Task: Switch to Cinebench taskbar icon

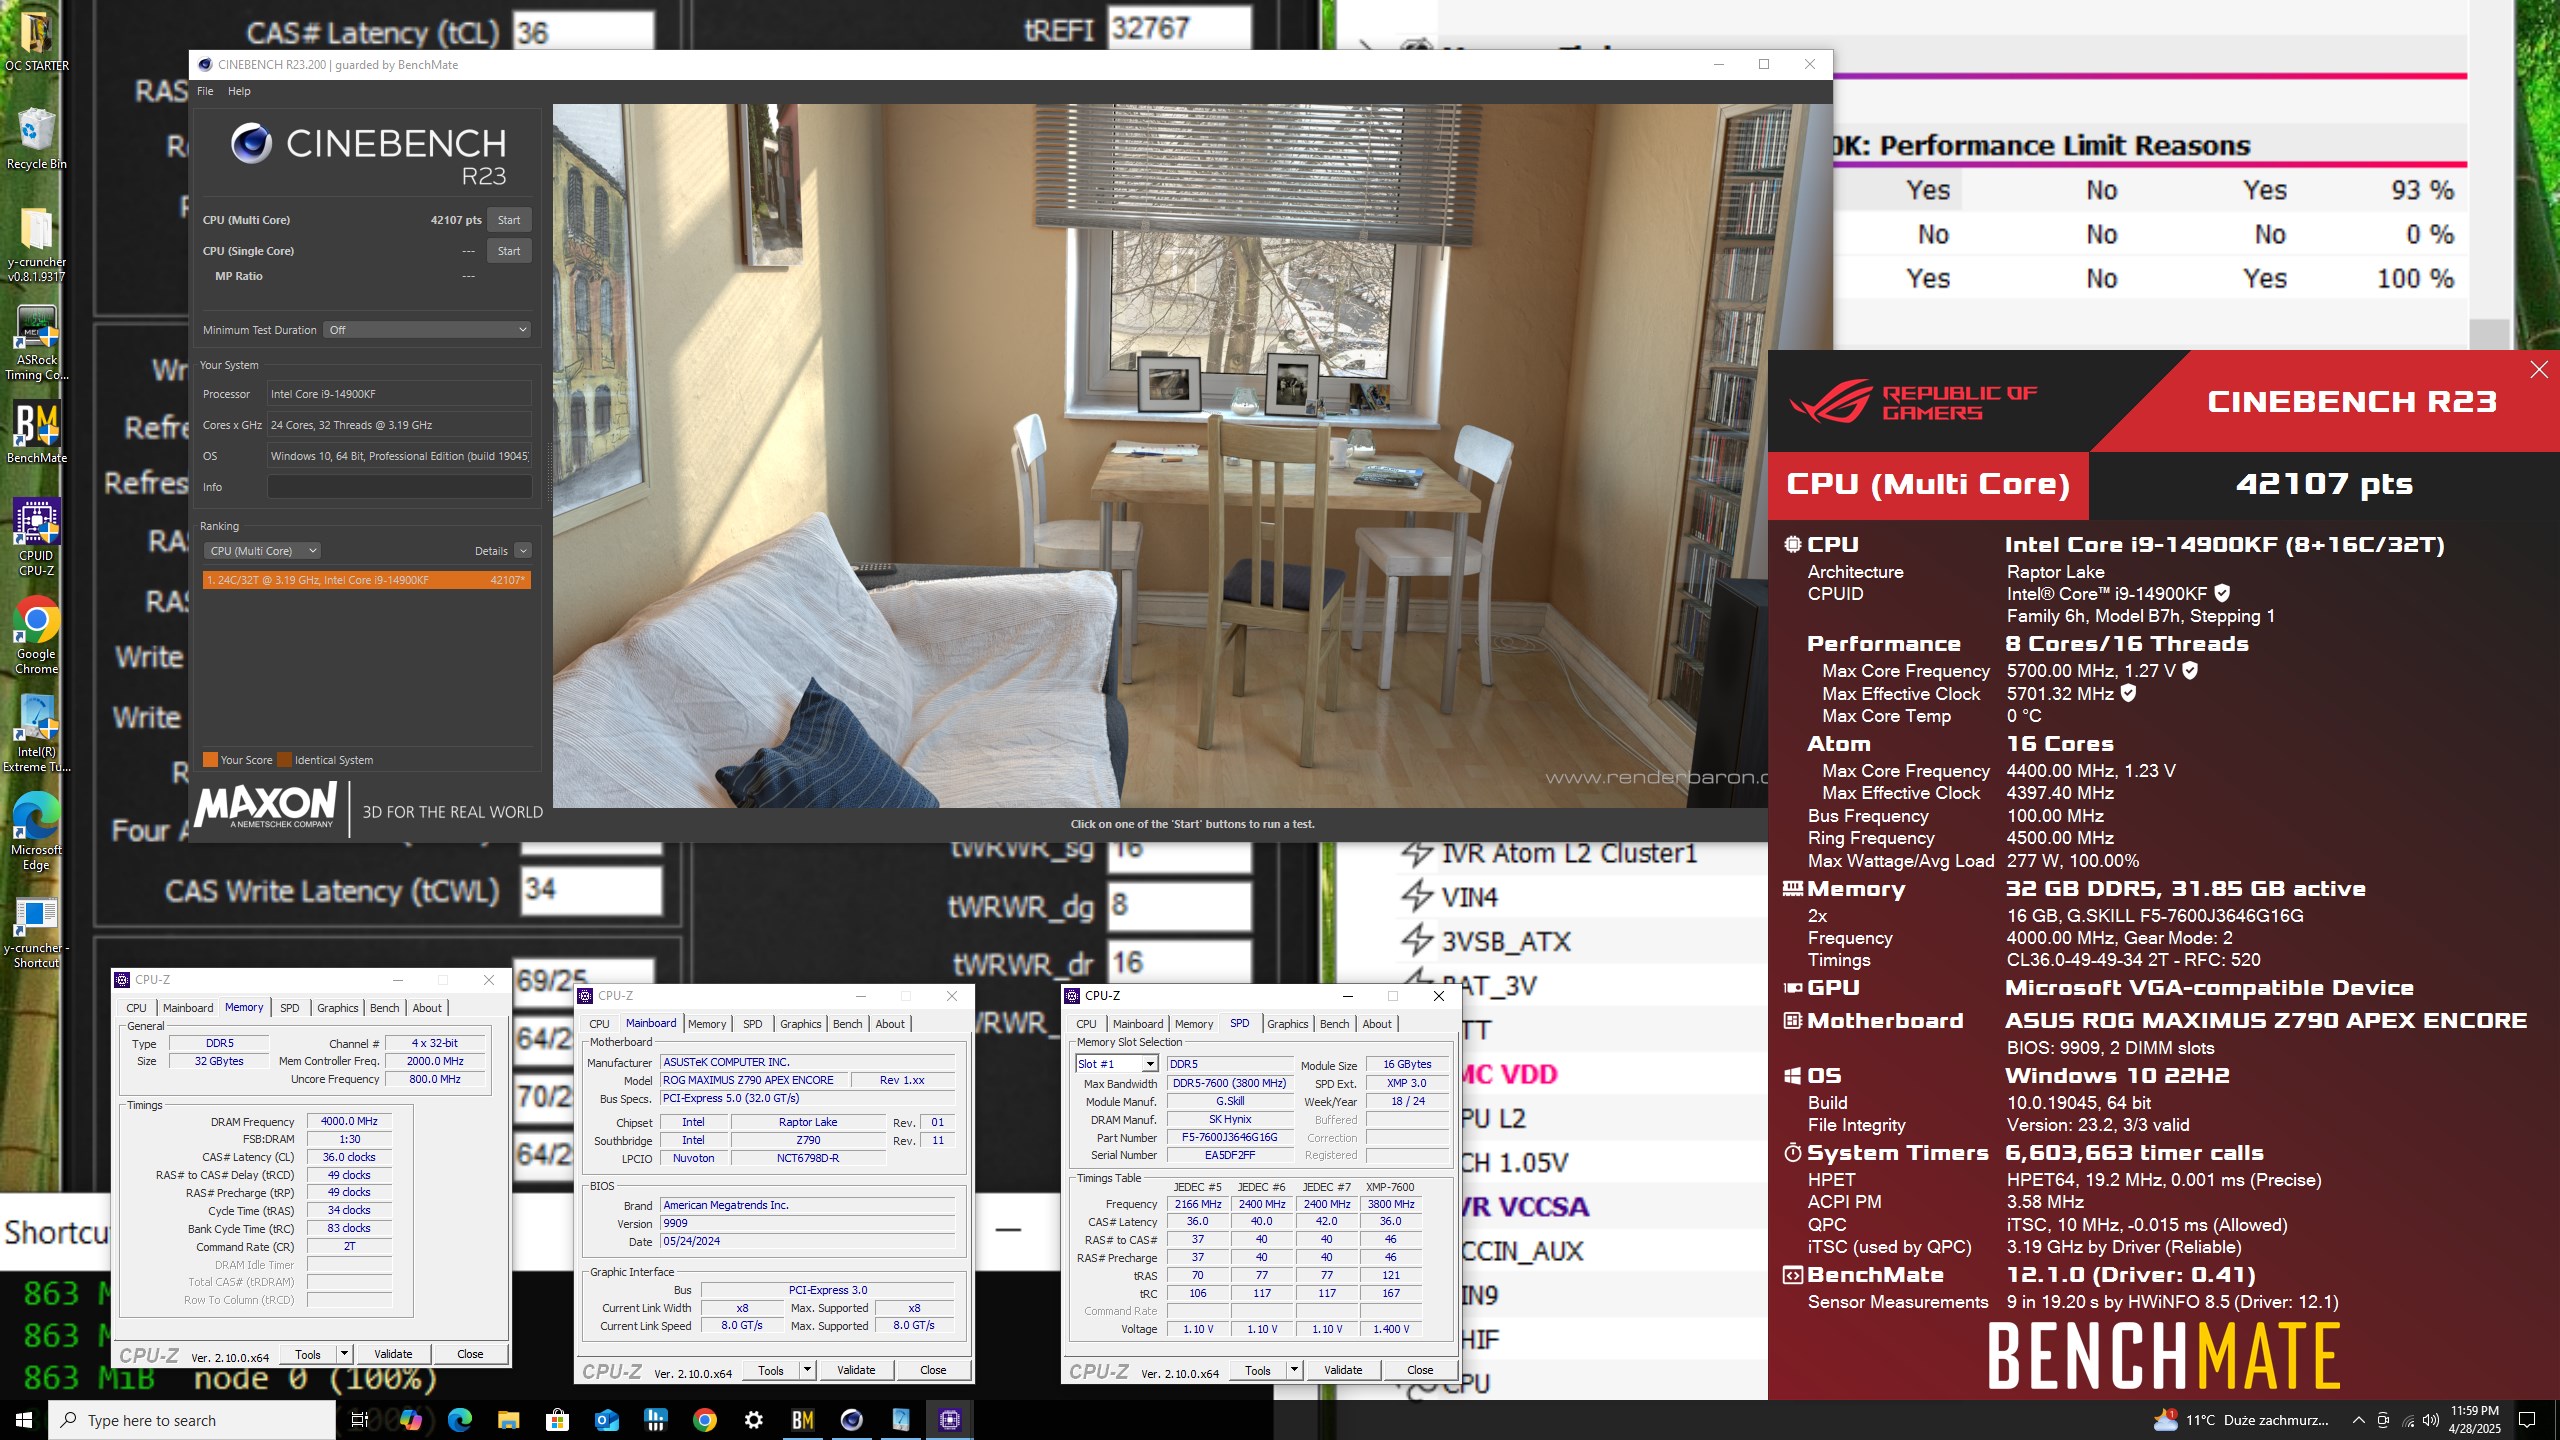Action: [x=852, y=1420]
